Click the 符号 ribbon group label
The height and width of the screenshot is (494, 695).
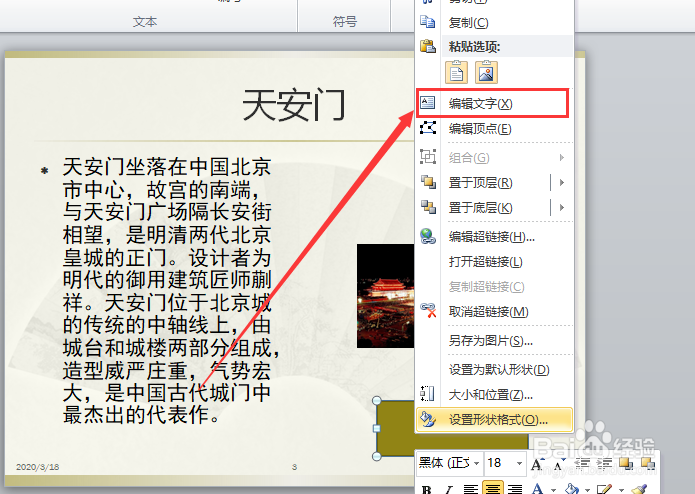click(345, 21)
